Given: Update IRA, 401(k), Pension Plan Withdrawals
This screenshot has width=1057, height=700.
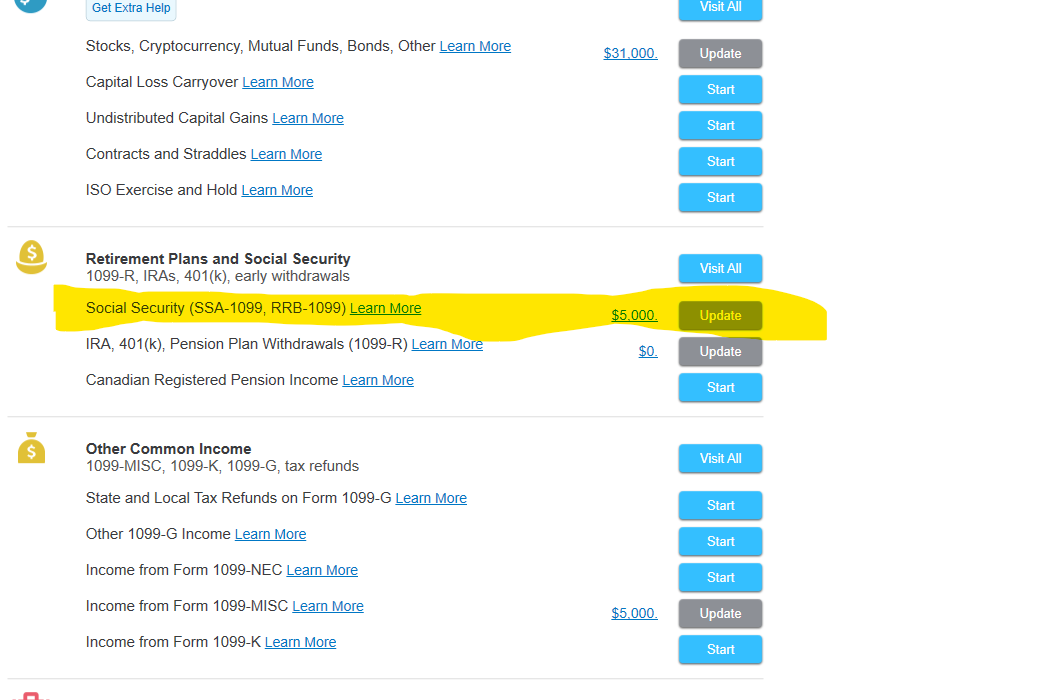Looking at the screenshot, I should (720, 351).
